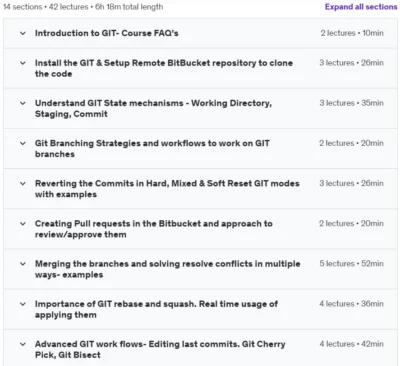Open Advanced GIT work flows section title

tap(160, 349)
